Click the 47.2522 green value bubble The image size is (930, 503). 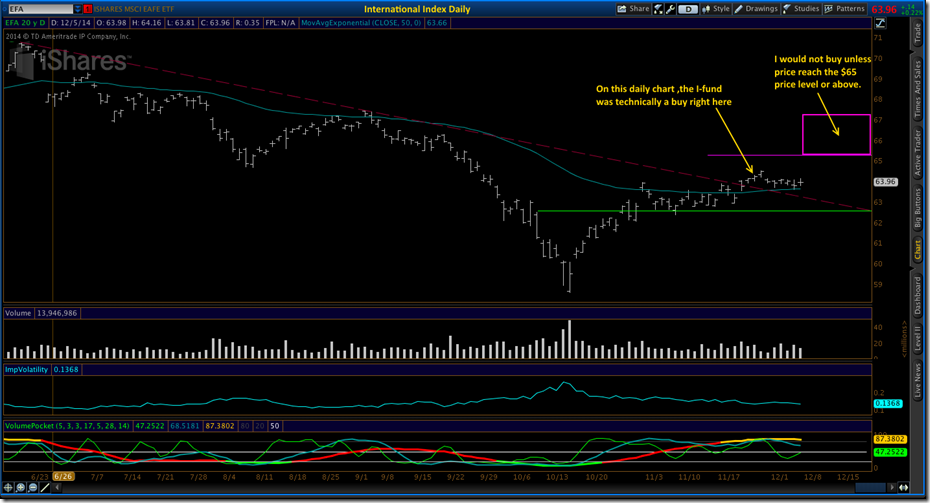(890, 452)
